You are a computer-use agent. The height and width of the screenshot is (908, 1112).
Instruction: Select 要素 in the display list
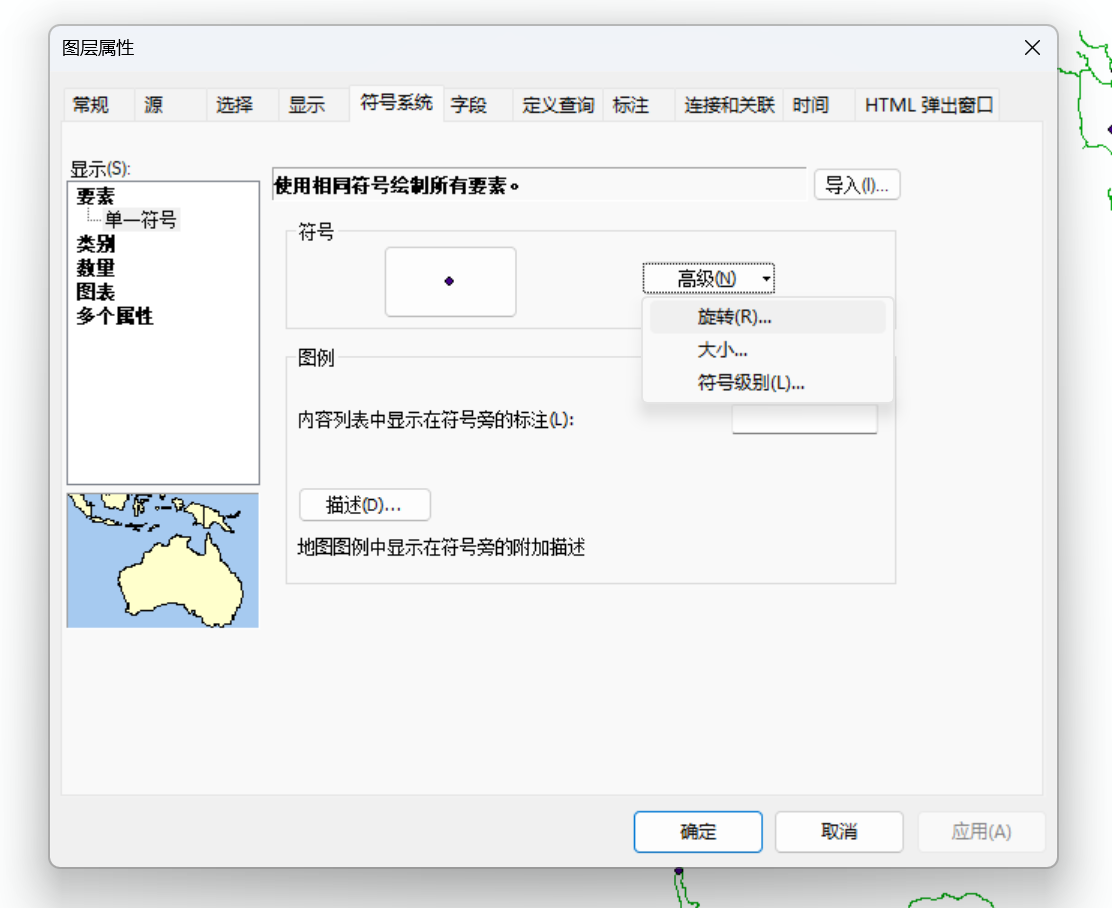[x=95, y=196]
